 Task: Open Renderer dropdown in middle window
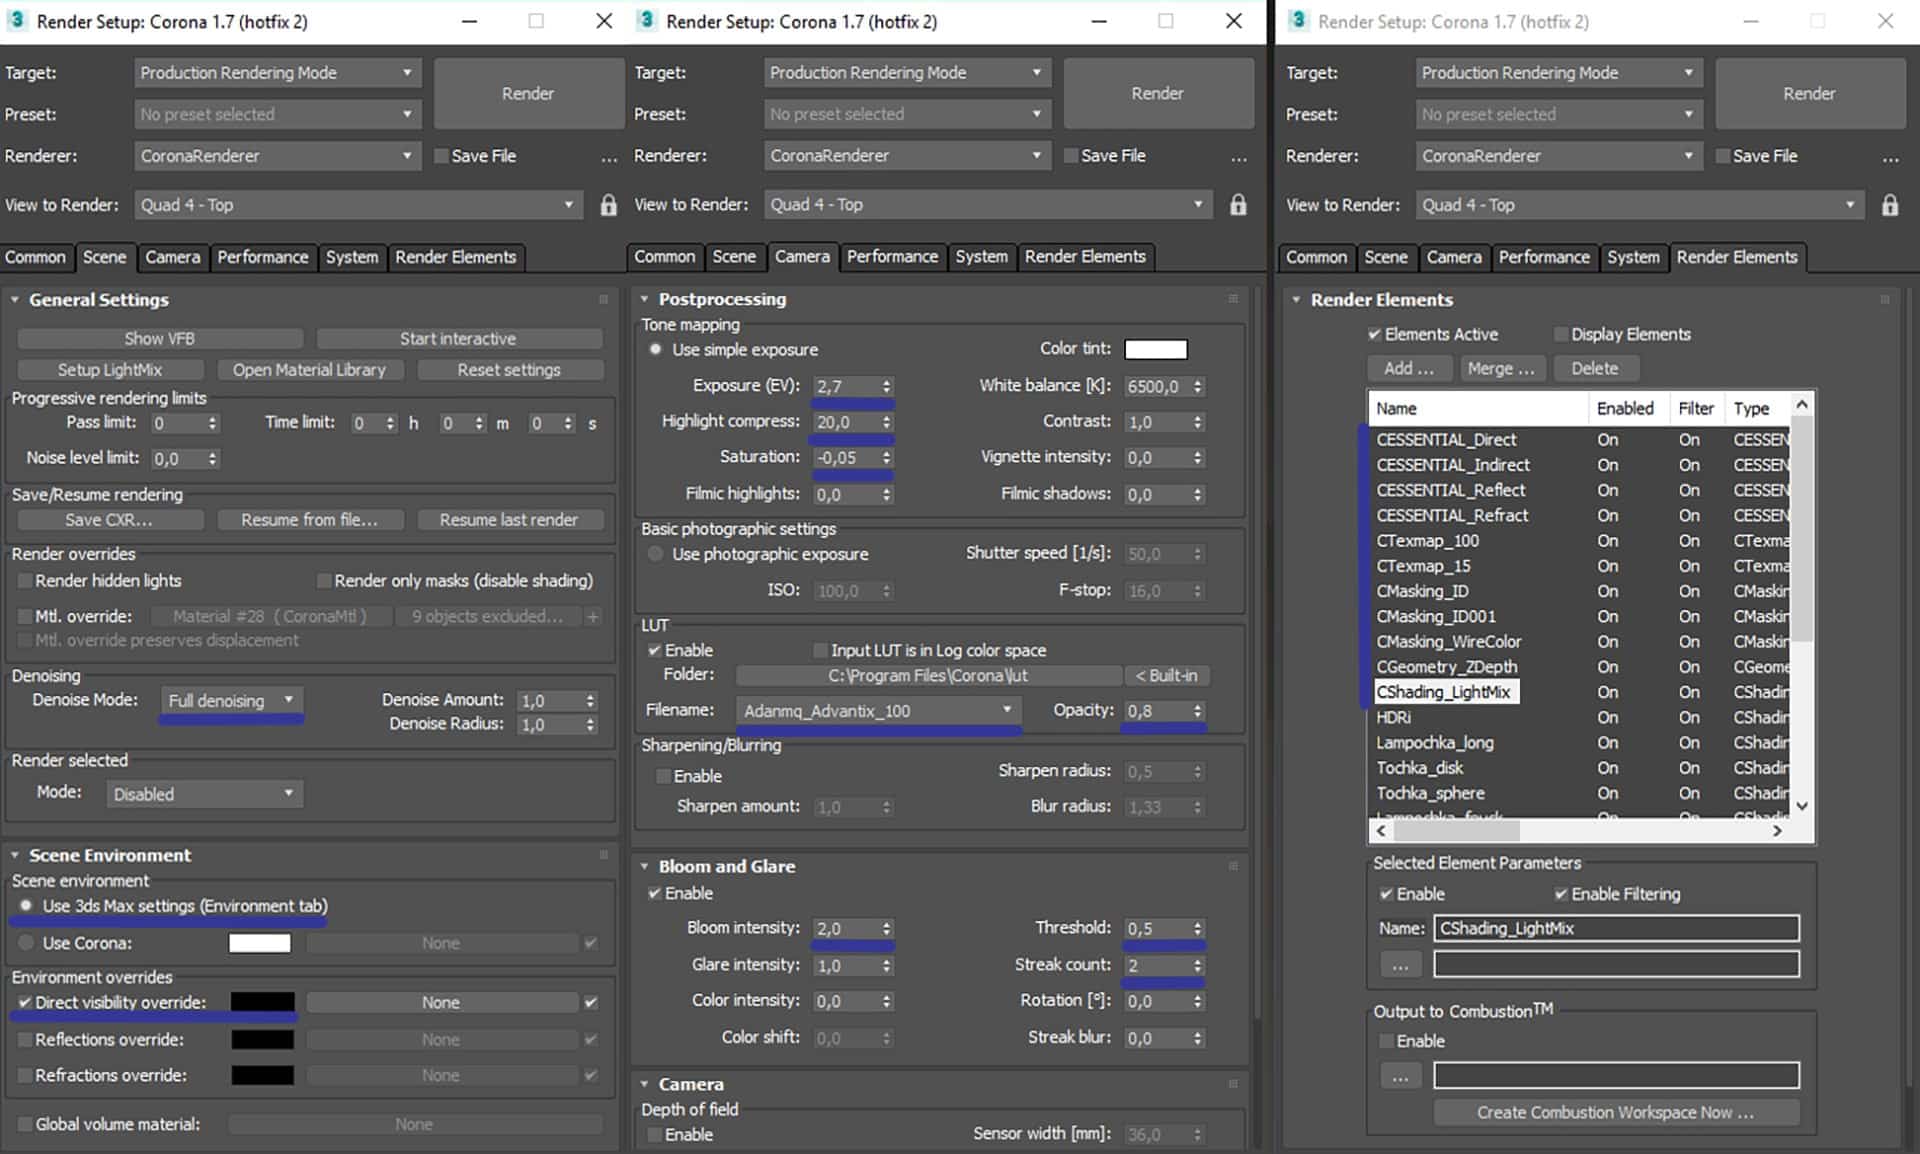[x=907, y=156]
